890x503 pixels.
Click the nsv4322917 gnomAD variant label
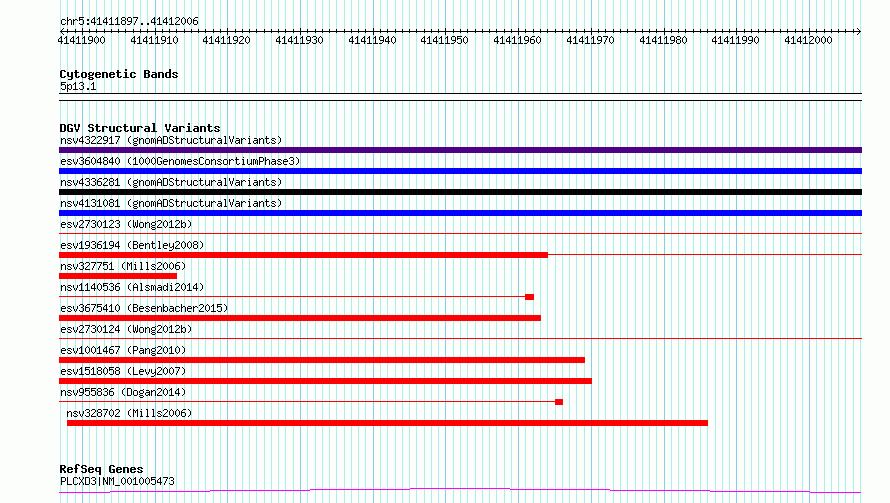[x=171, y=140]
